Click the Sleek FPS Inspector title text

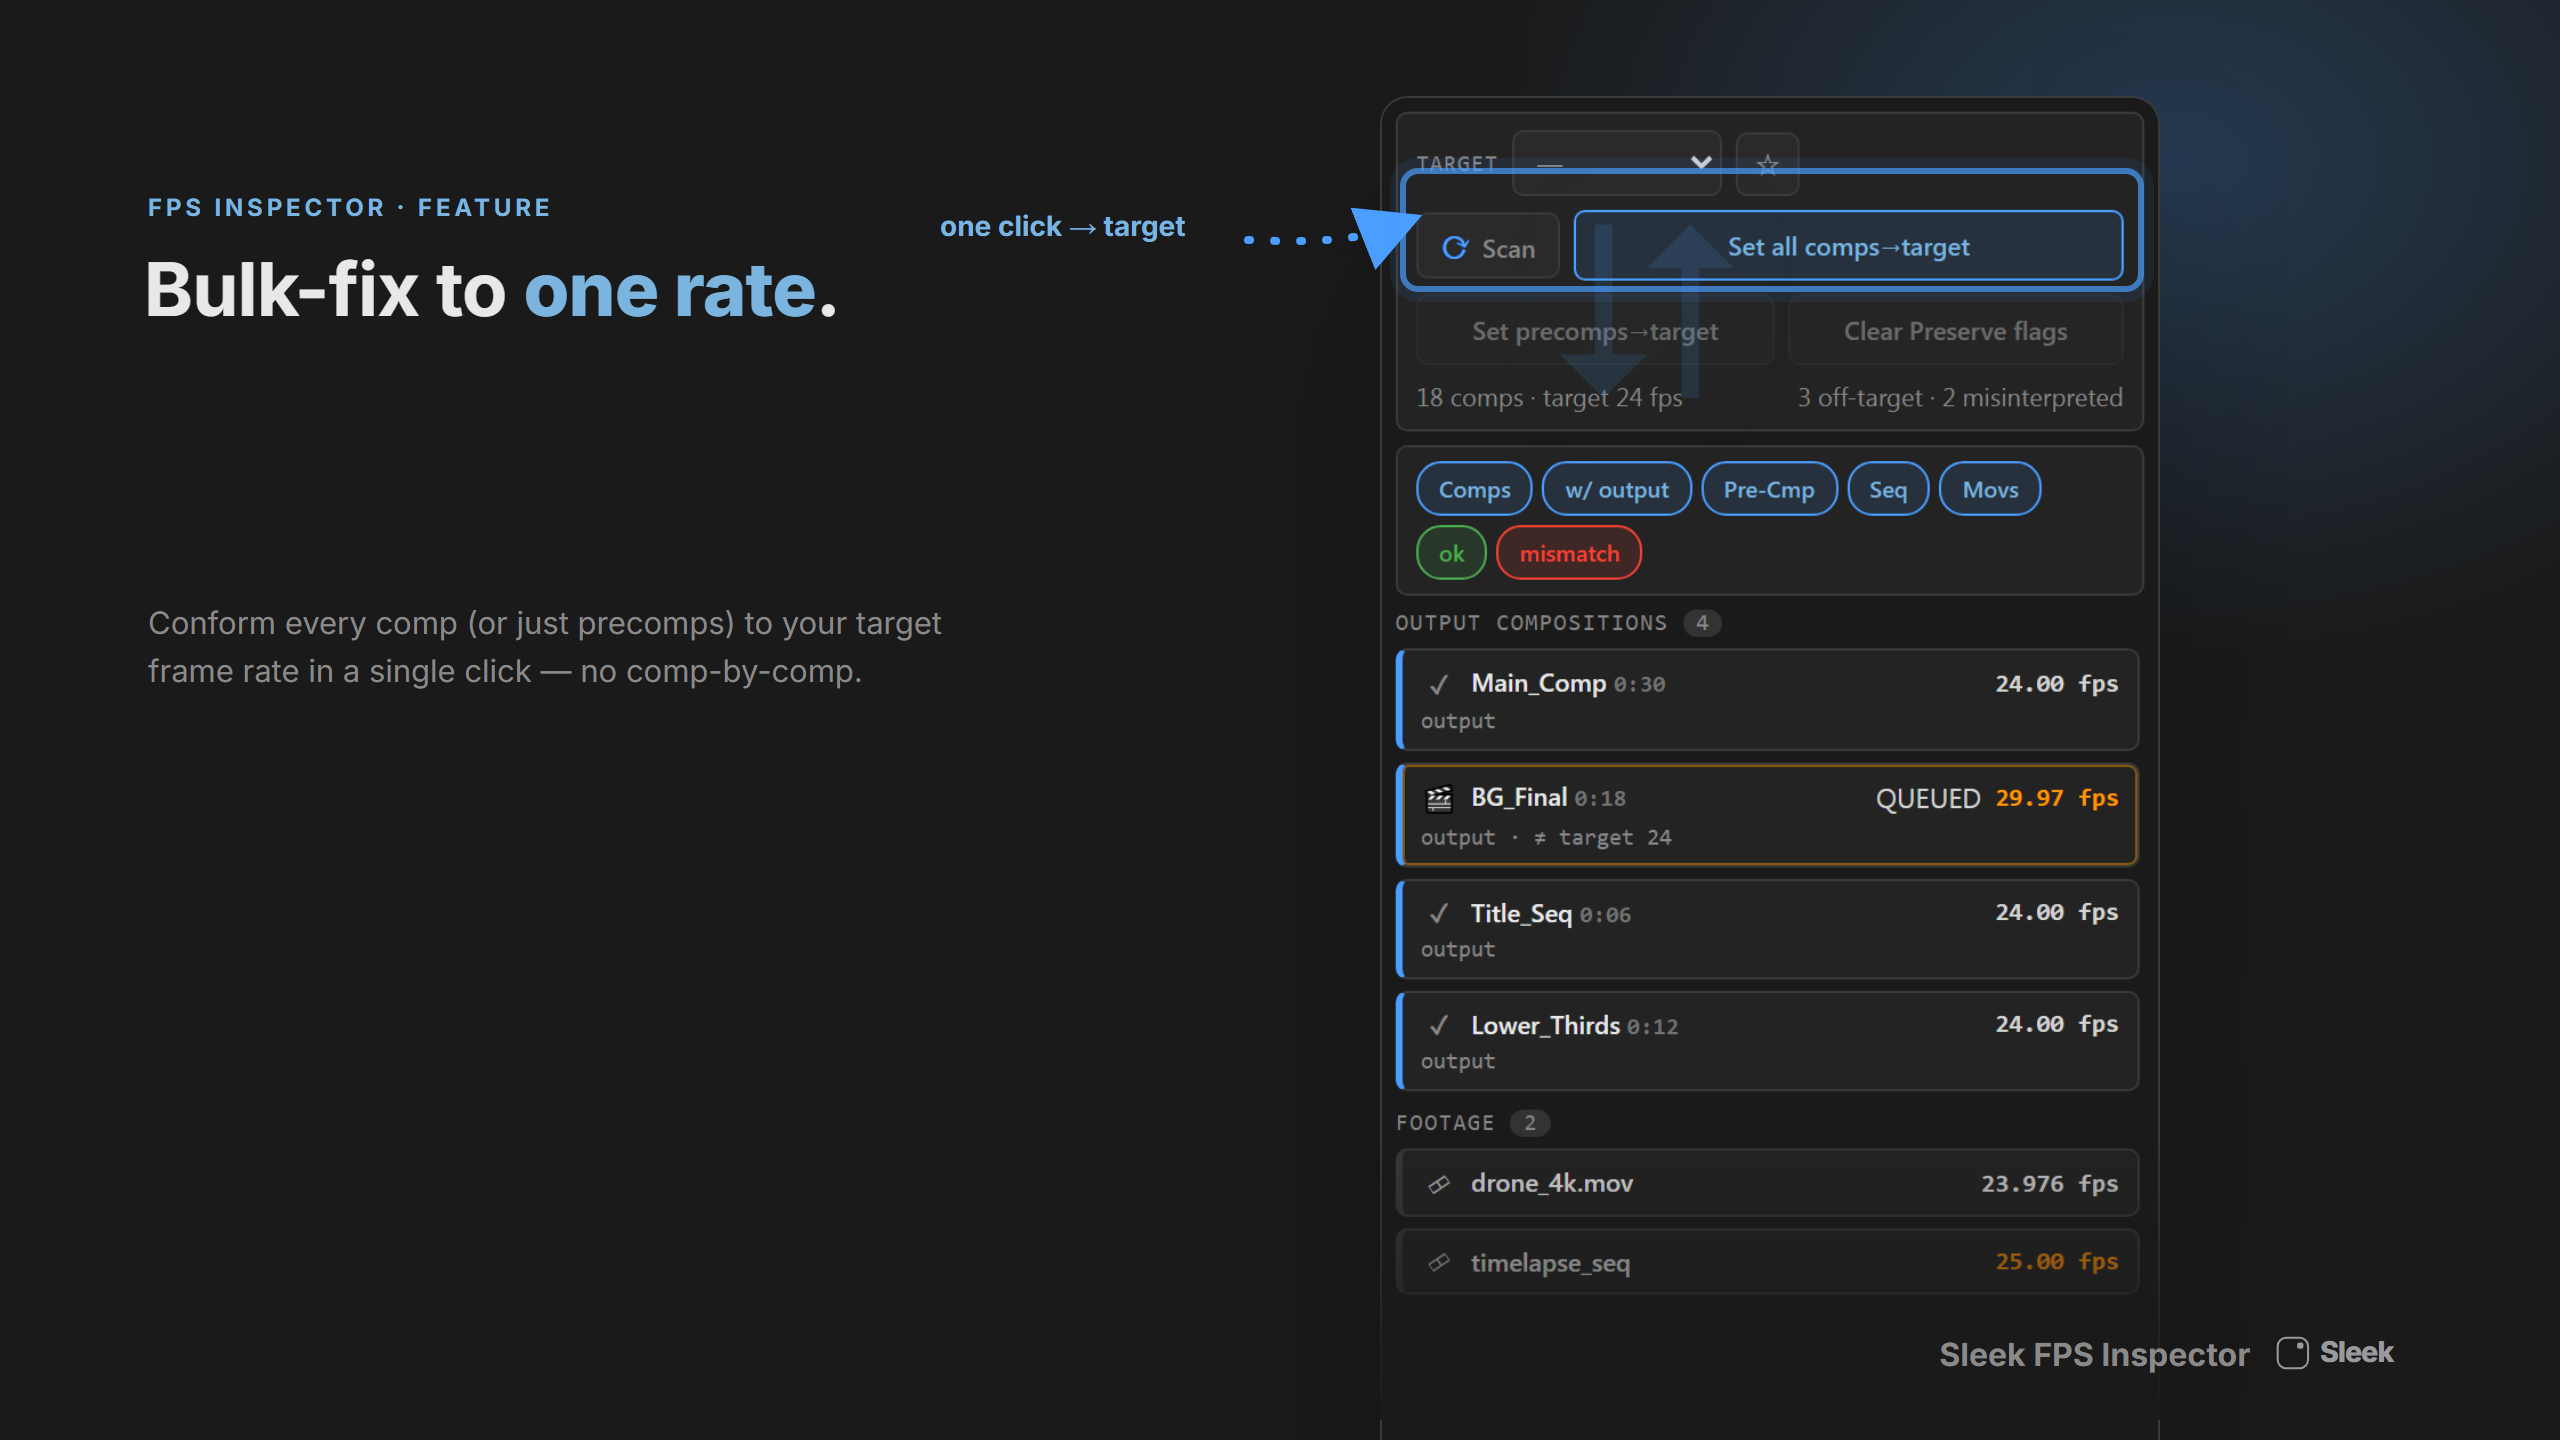click(x=2094, y=1354)
